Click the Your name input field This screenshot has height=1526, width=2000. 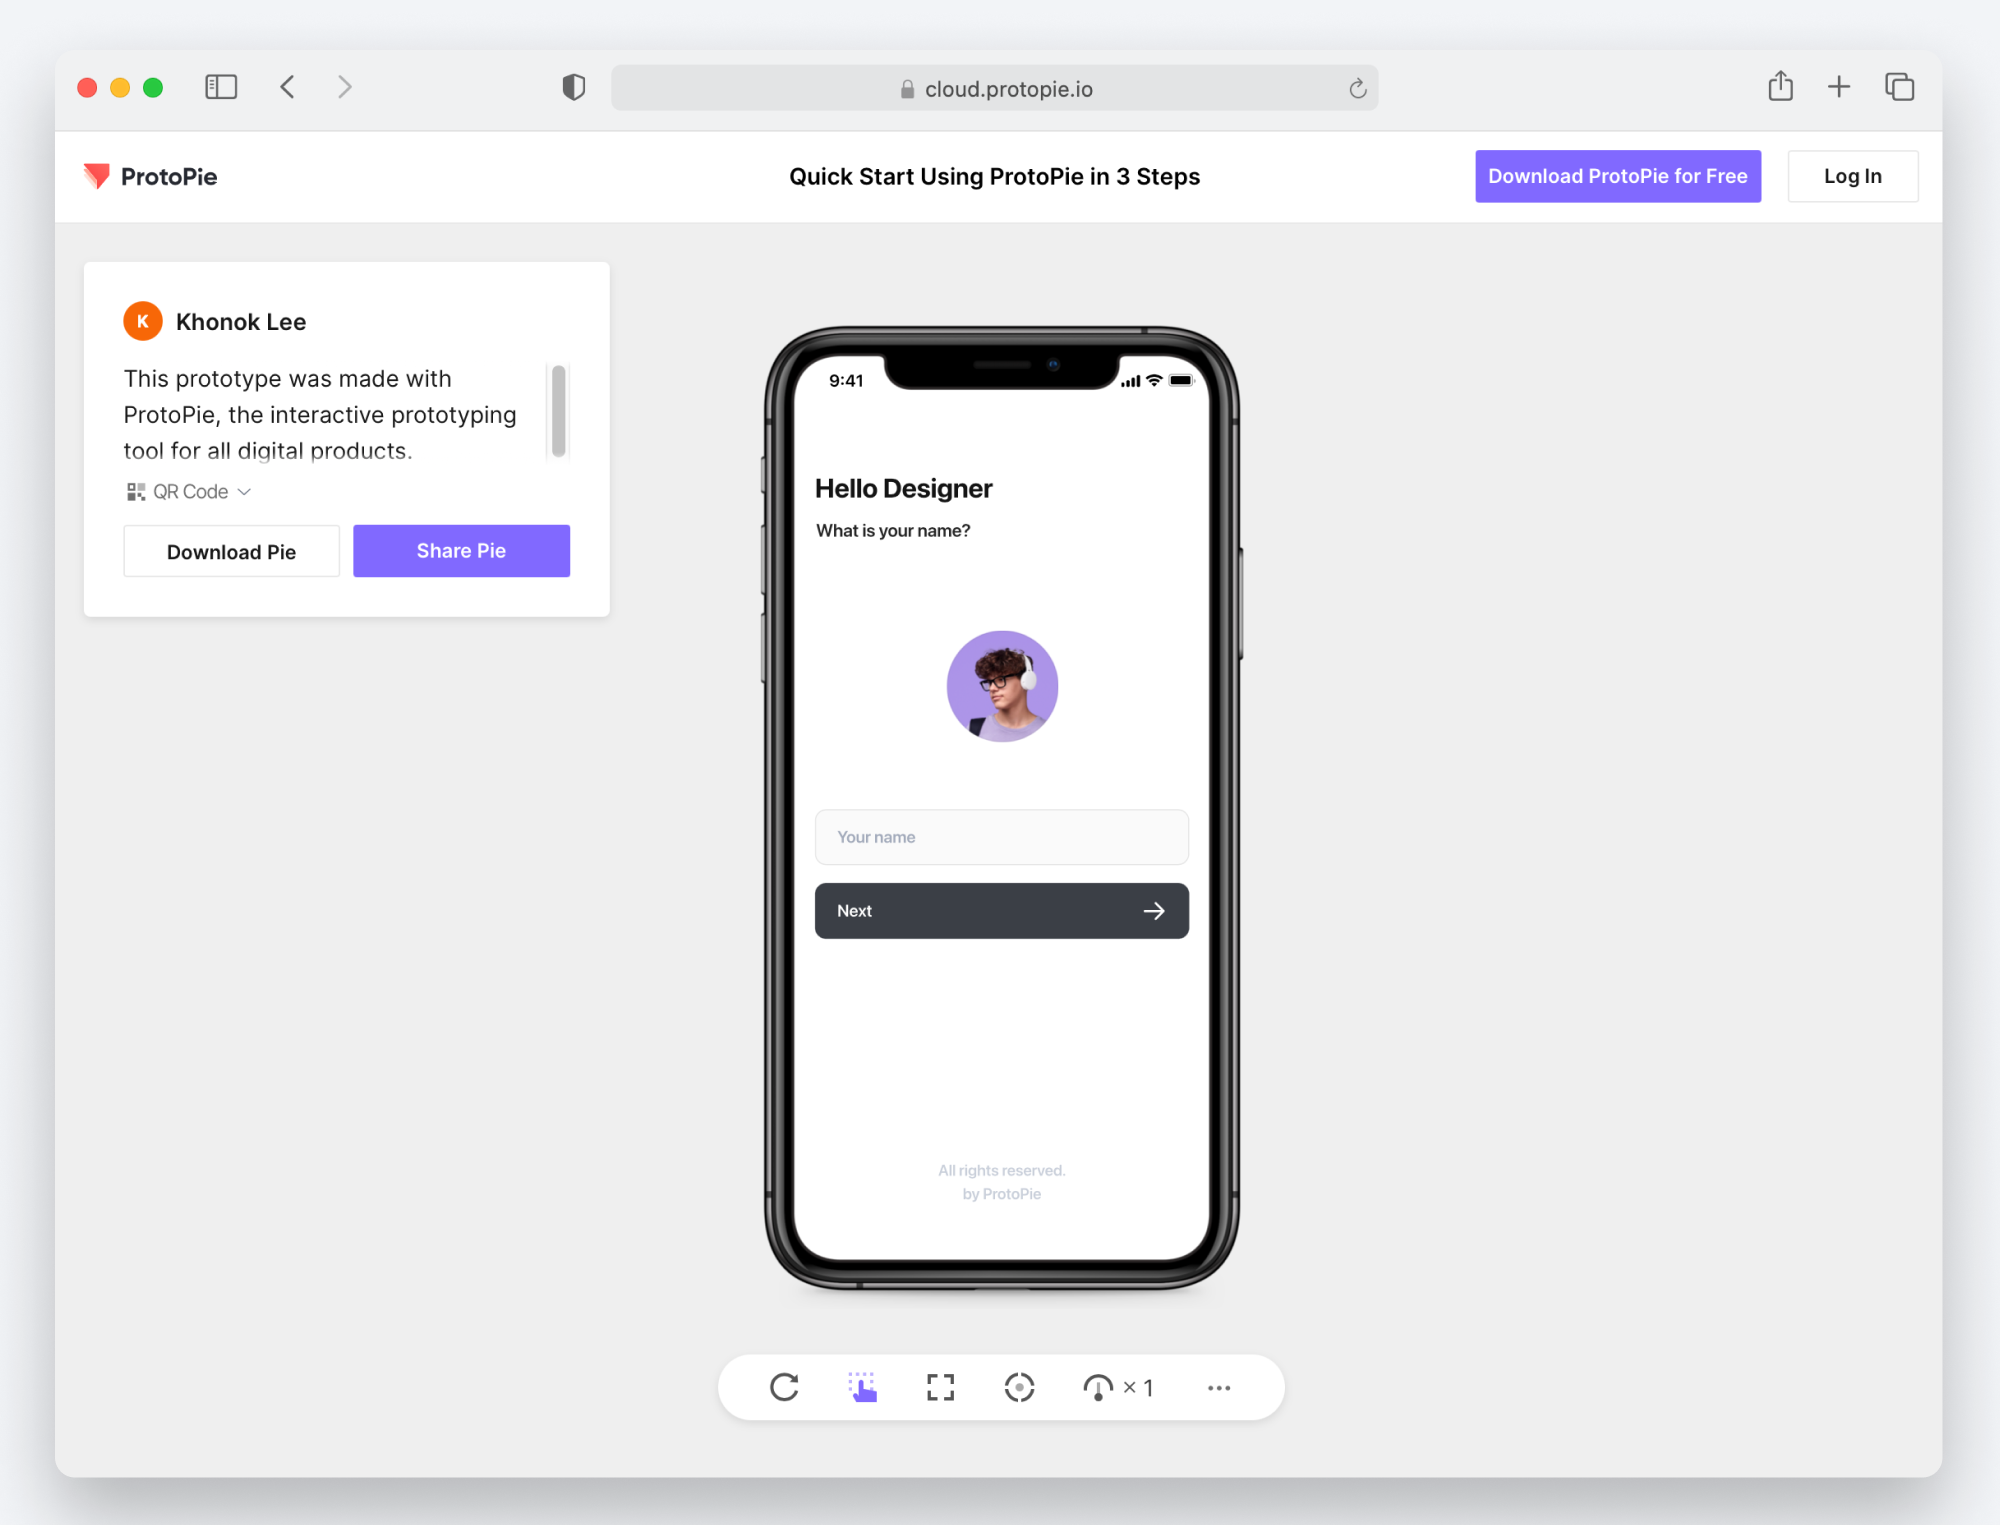[x=1002, y=837]
